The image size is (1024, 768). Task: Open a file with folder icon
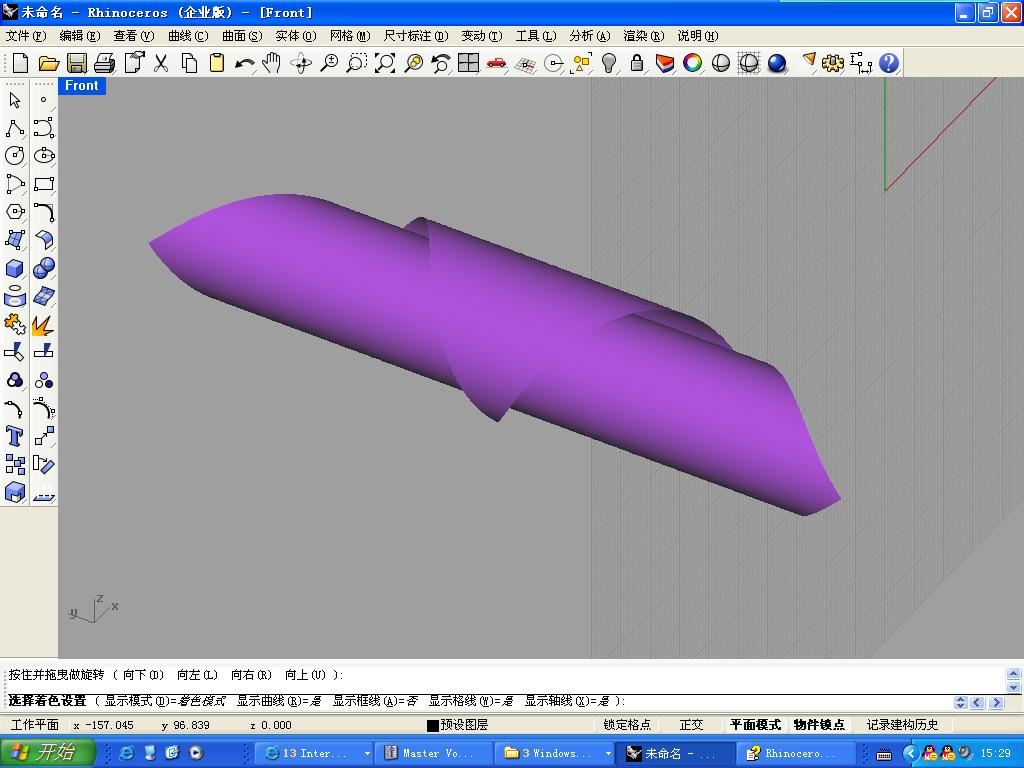pyautogui.click(x=48, y=63)
